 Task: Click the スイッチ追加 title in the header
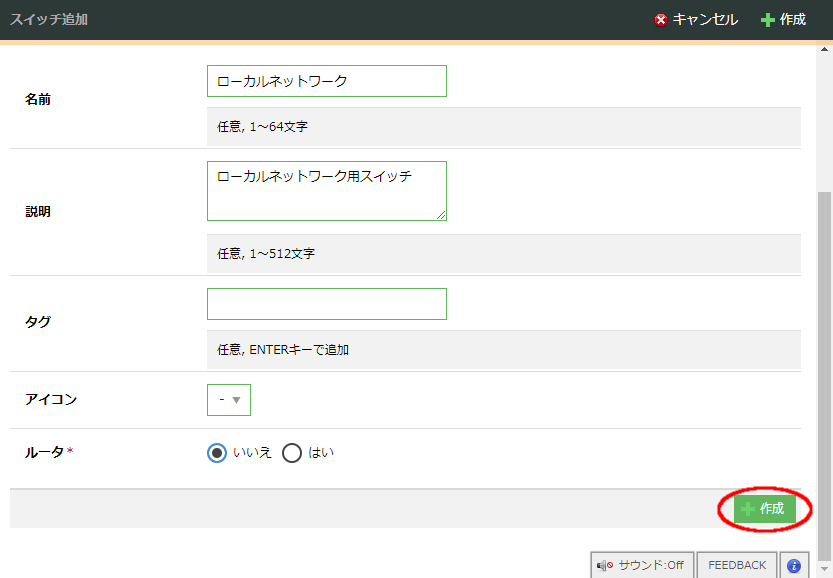(49, 20)
